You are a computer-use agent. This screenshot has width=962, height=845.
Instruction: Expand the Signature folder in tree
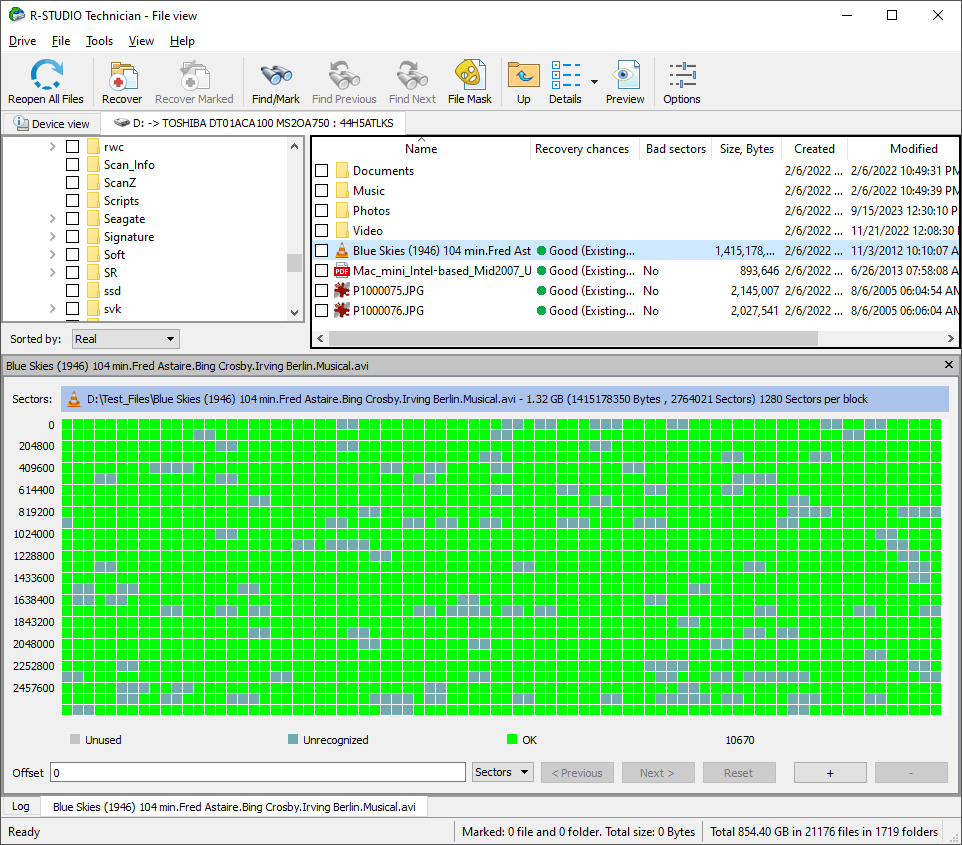52,237
